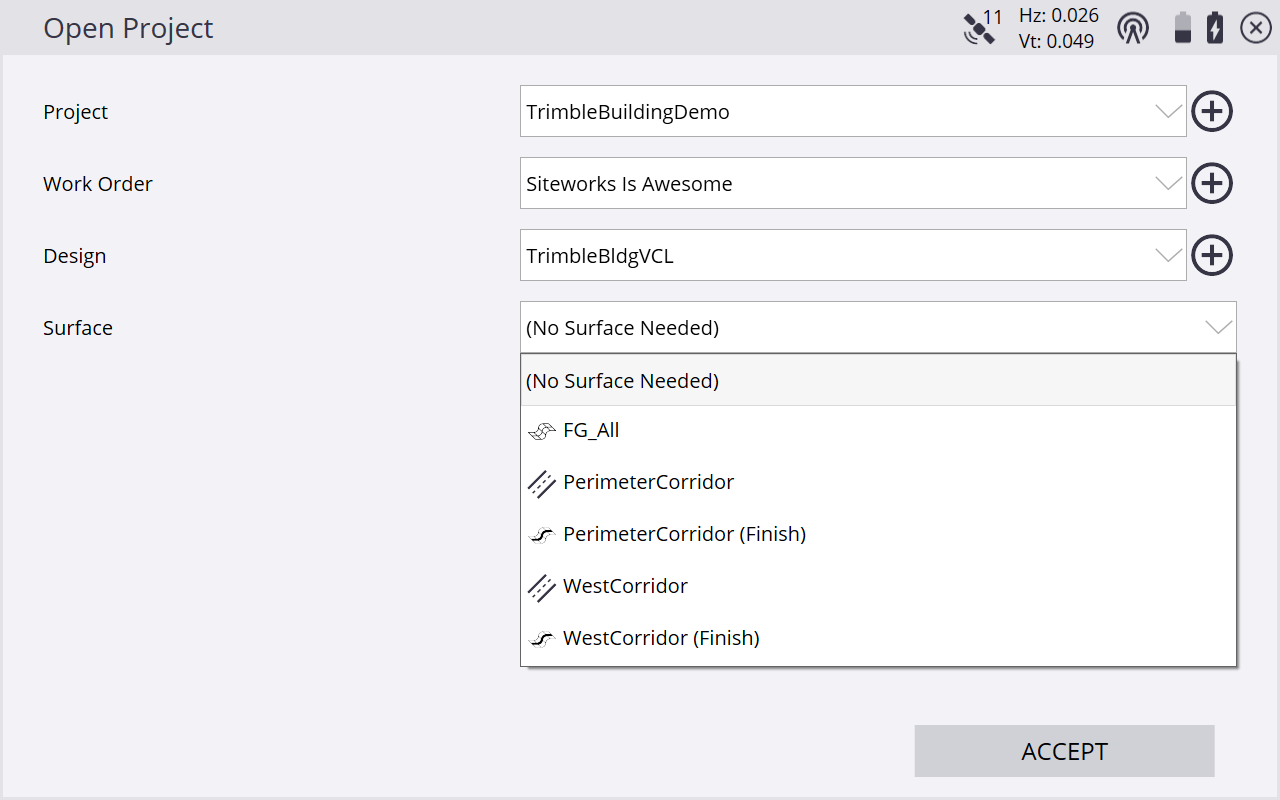Screen dimensions: 1280x800
Task: Click the FG_All surface icon
Action: point(541,431)
